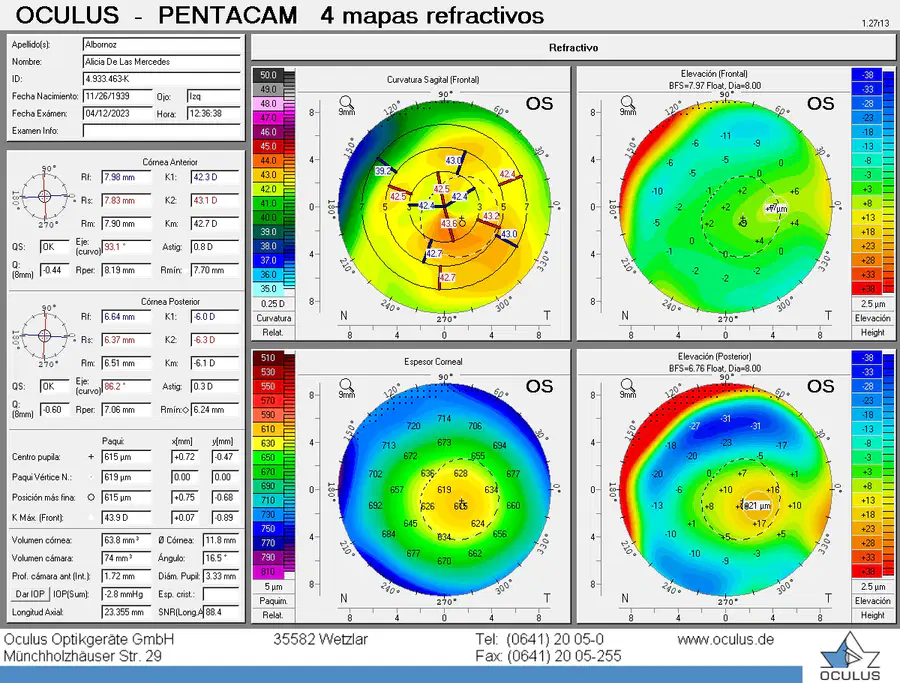
Task: Click the Curvatura label under the curvature scale
Action: (x=274, y=318)
